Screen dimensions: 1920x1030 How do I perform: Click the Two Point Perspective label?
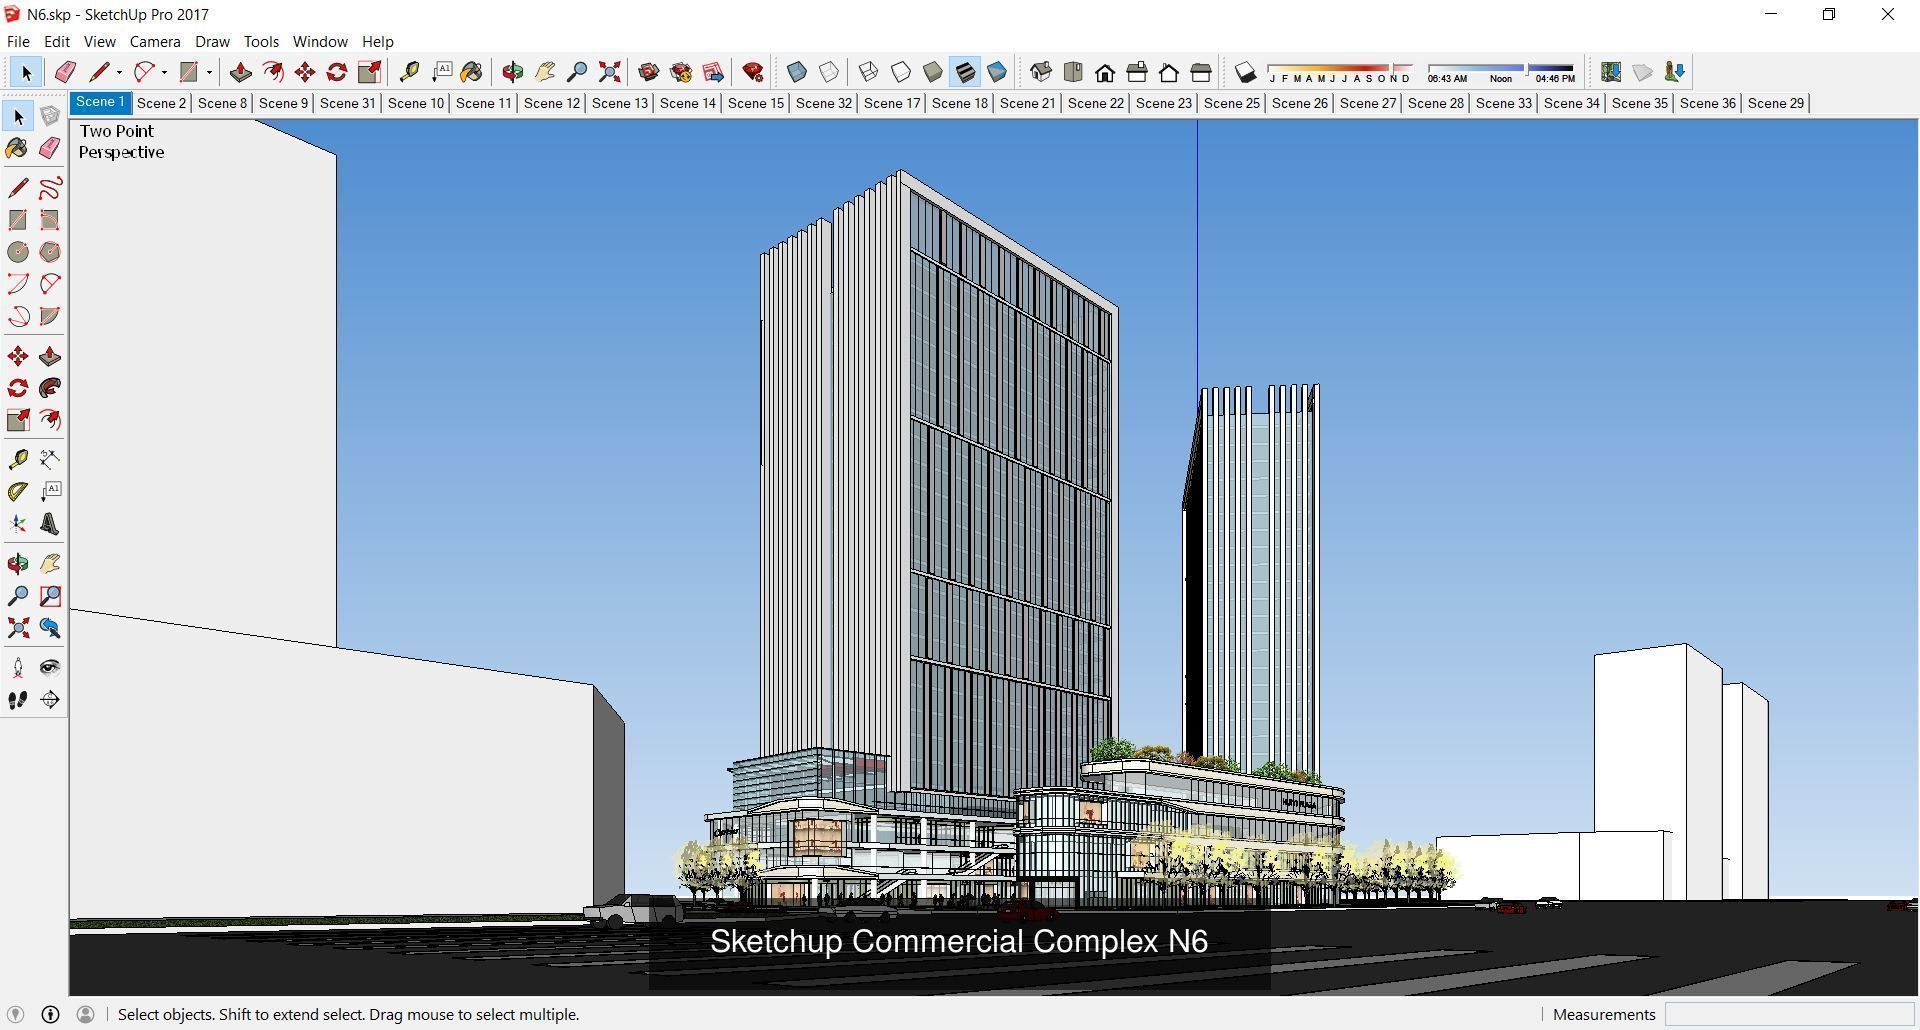[121, 142]
